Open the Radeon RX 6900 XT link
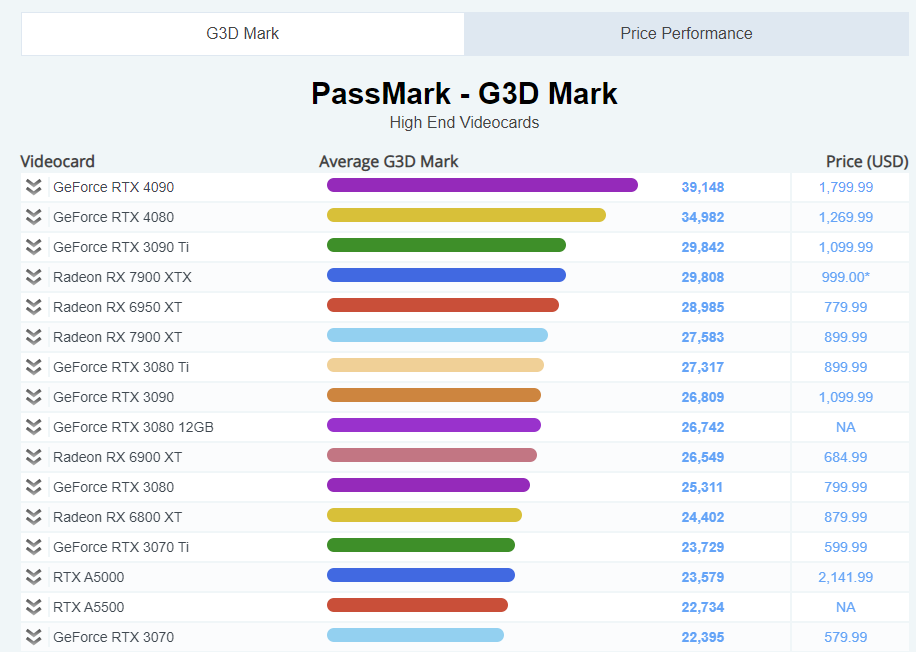The width and height of the screenshot is (916, 652). click(x=117, y=457)
